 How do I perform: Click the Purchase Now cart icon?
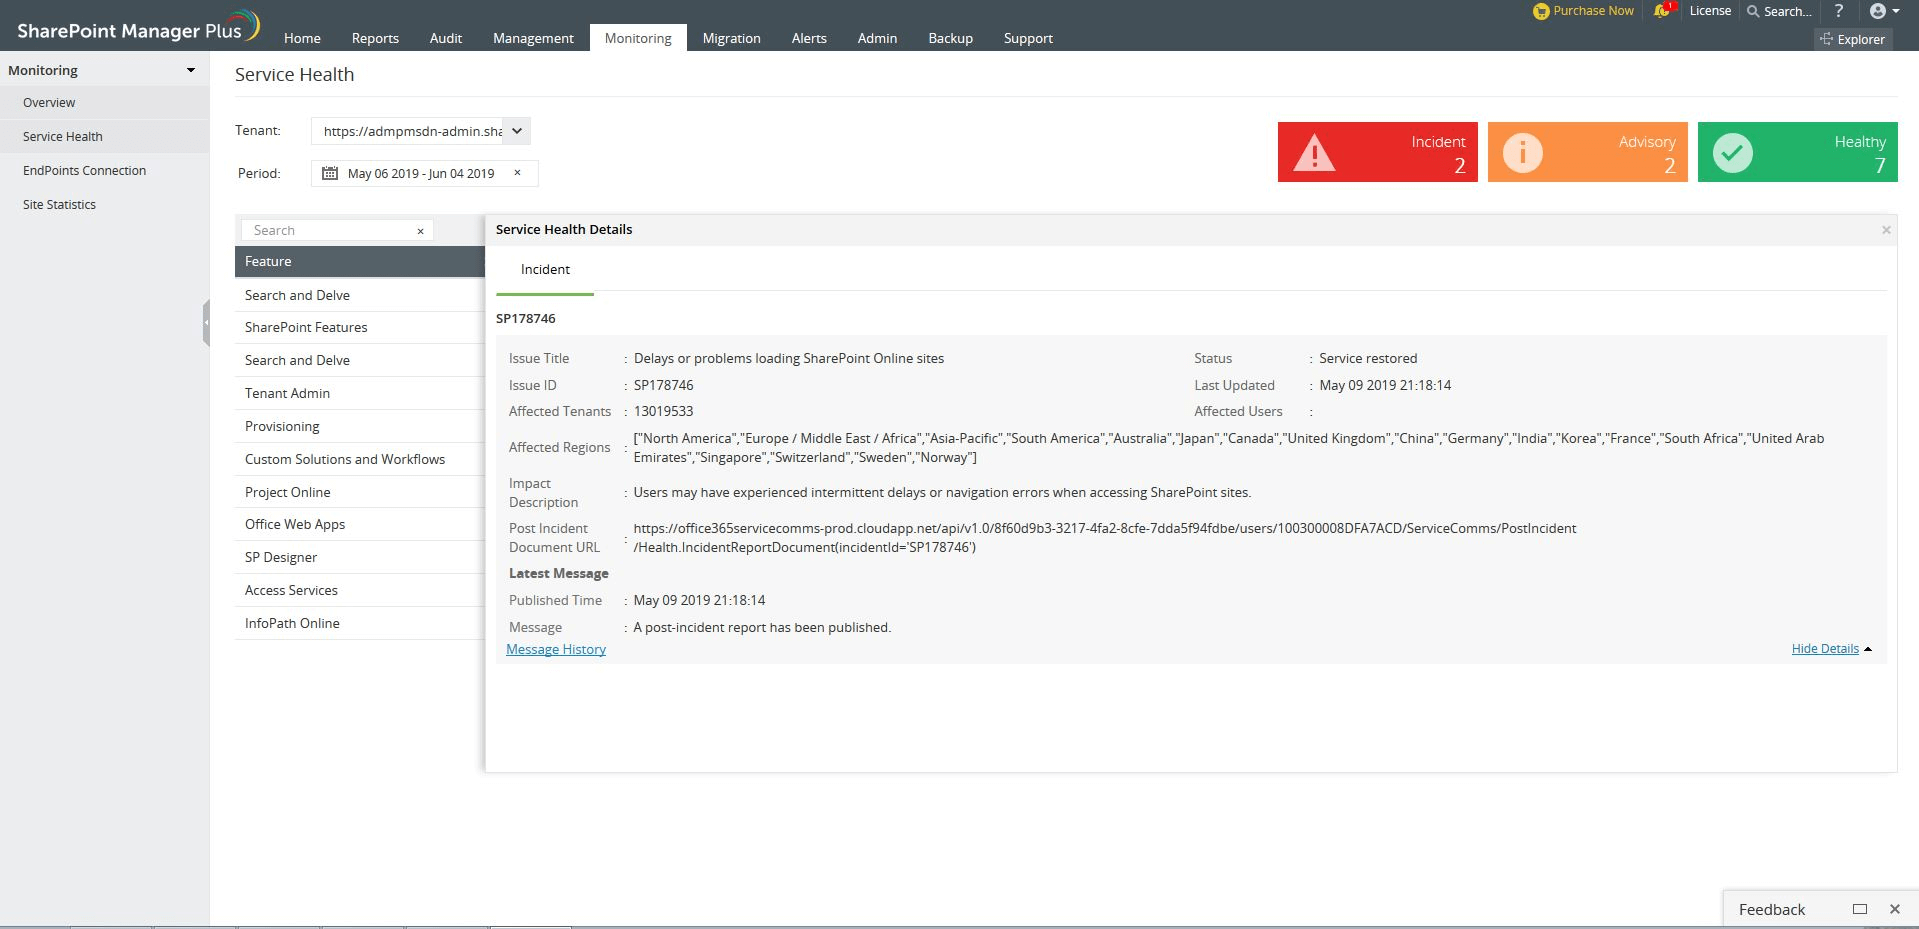click(1541, 11)
